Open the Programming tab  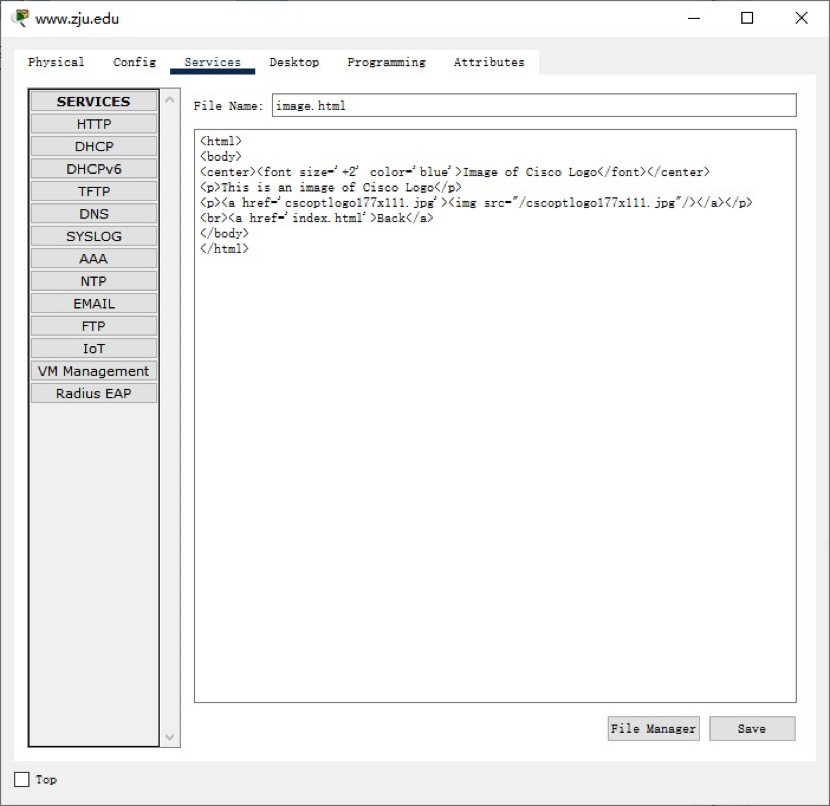[x=386, y=62]
